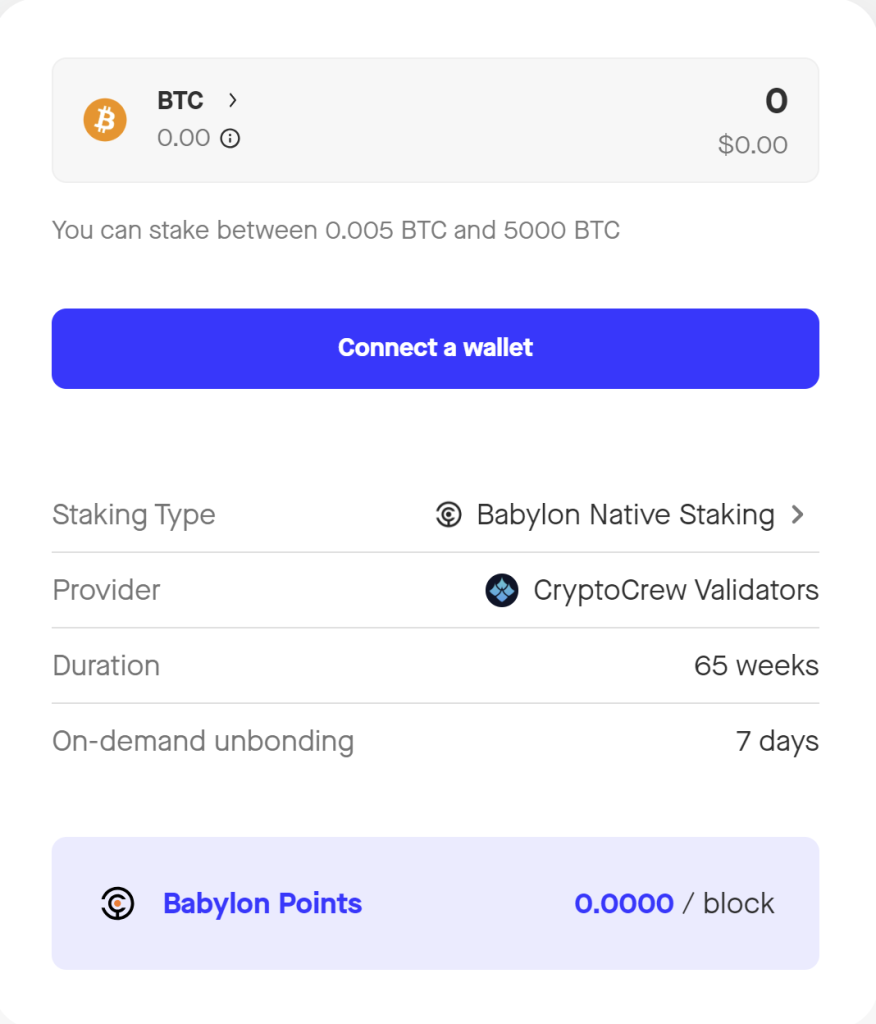Click the On-demand unbonding 7 days value
Image resolution: width=876 pixels, height=1024 pixels.
[778, 741]
